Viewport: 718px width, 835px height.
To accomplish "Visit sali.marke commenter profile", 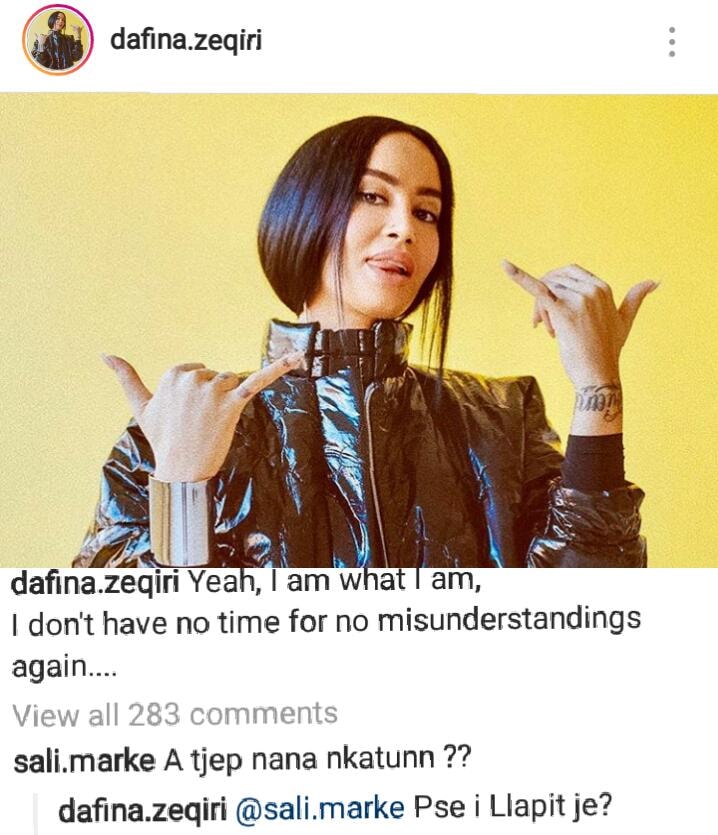I will 84,761.
